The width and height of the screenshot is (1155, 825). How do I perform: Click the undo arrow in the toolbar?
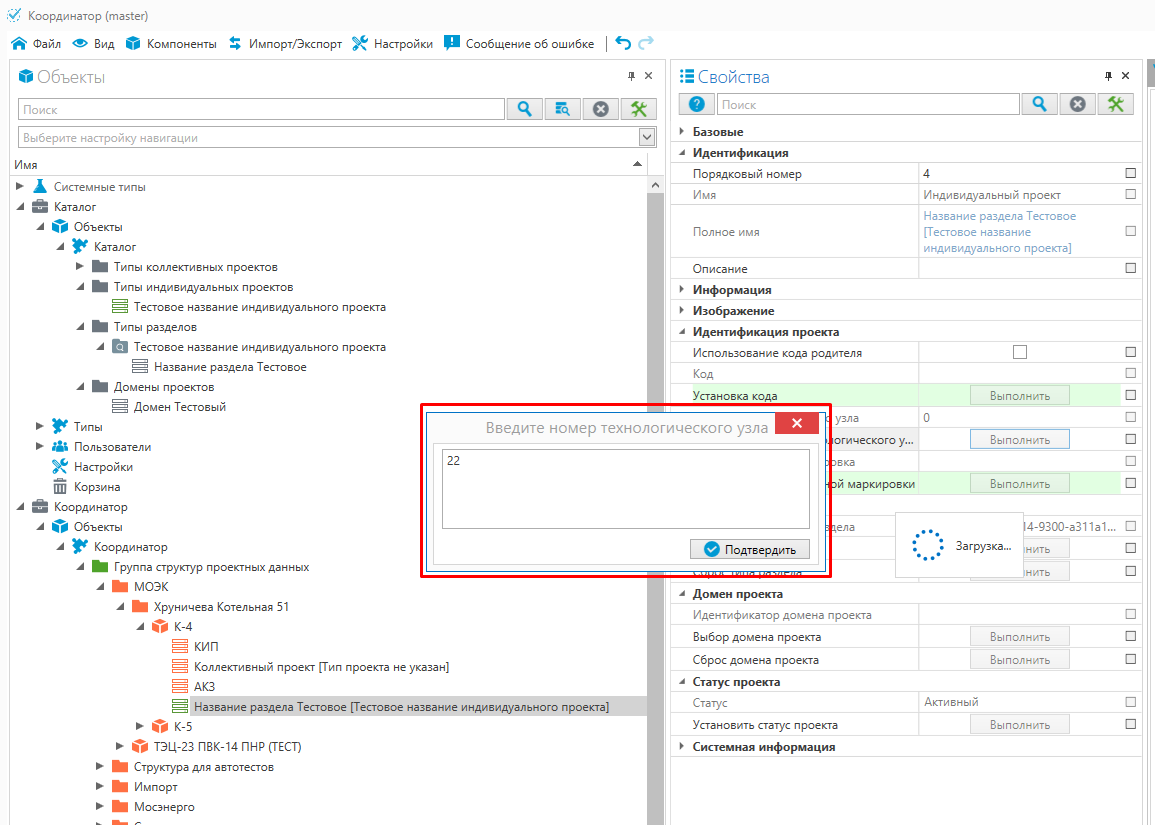point(623,43)
